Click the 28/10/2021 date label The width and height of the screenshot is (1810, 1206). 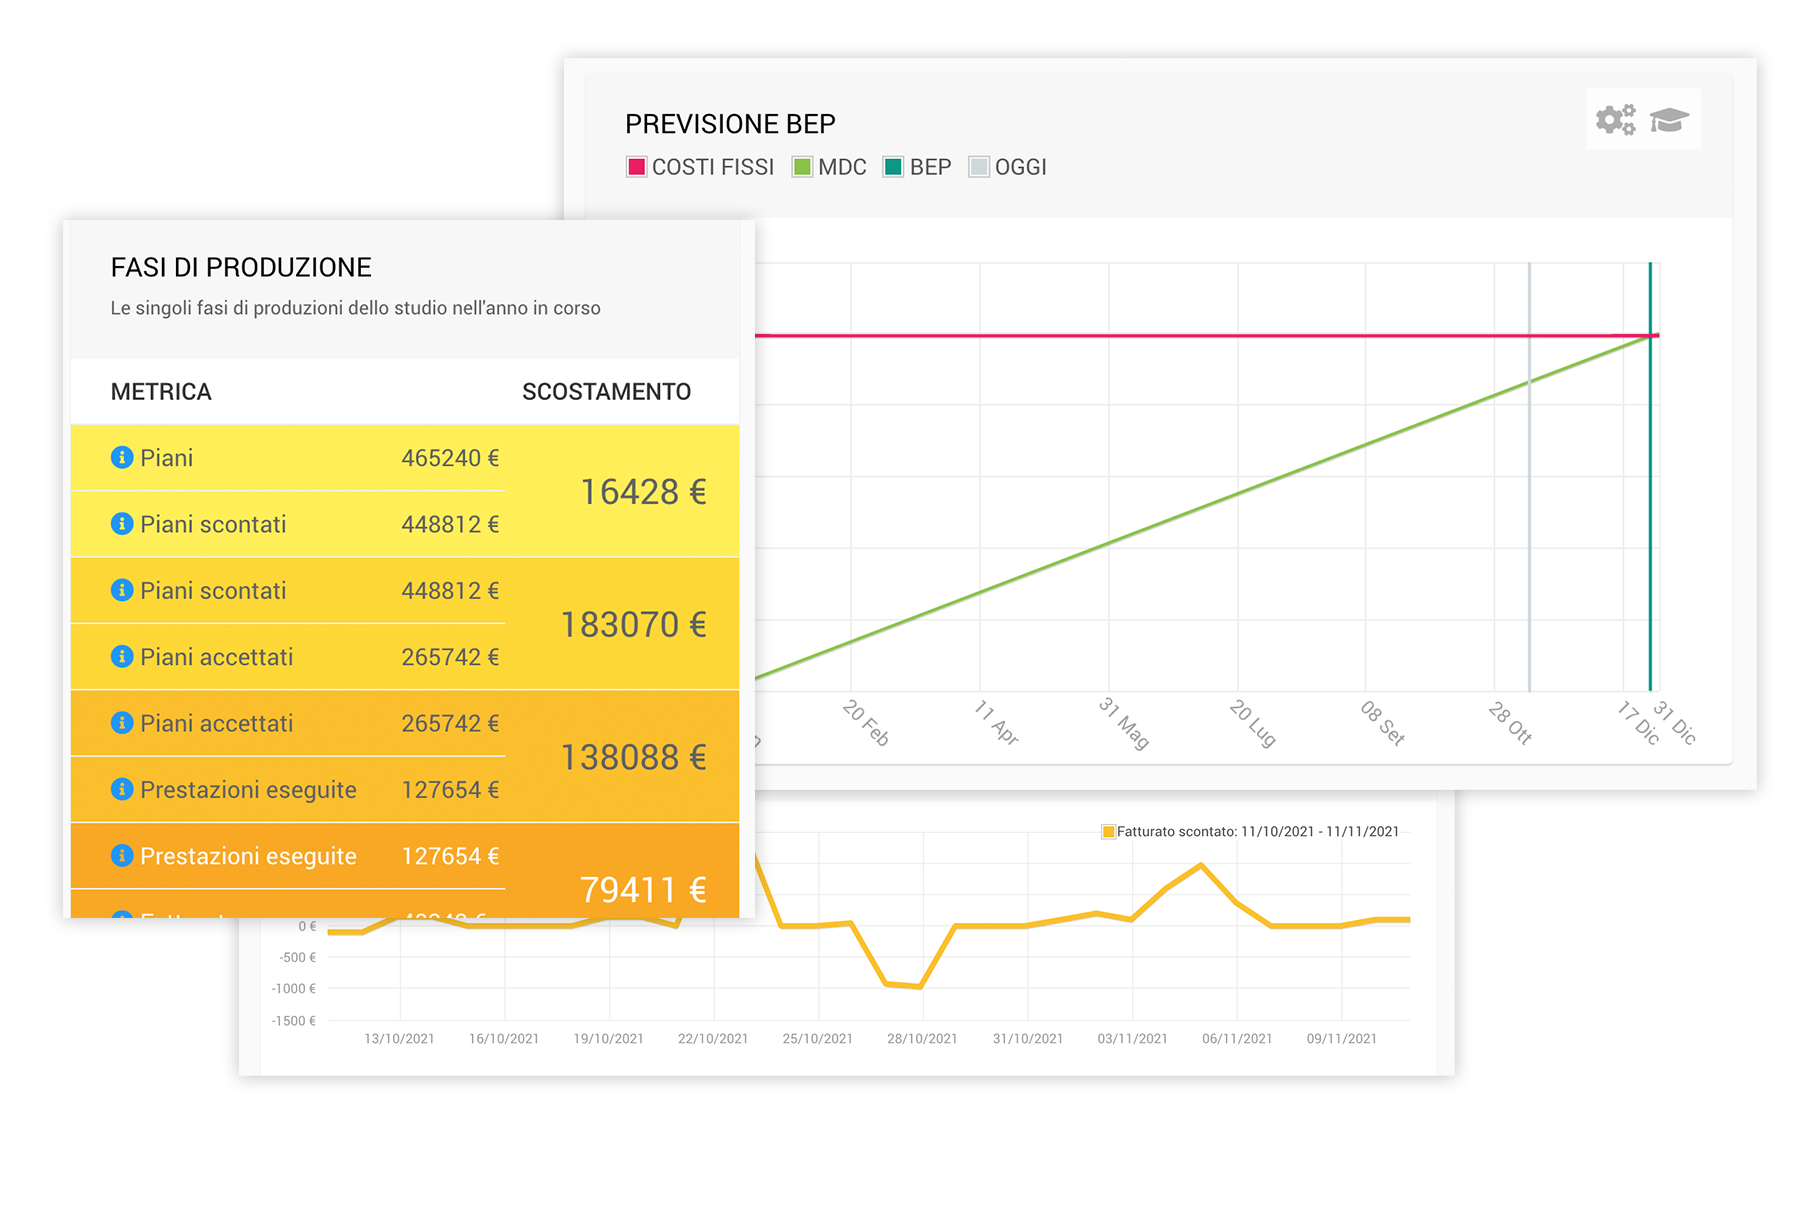coord(922,1039)
